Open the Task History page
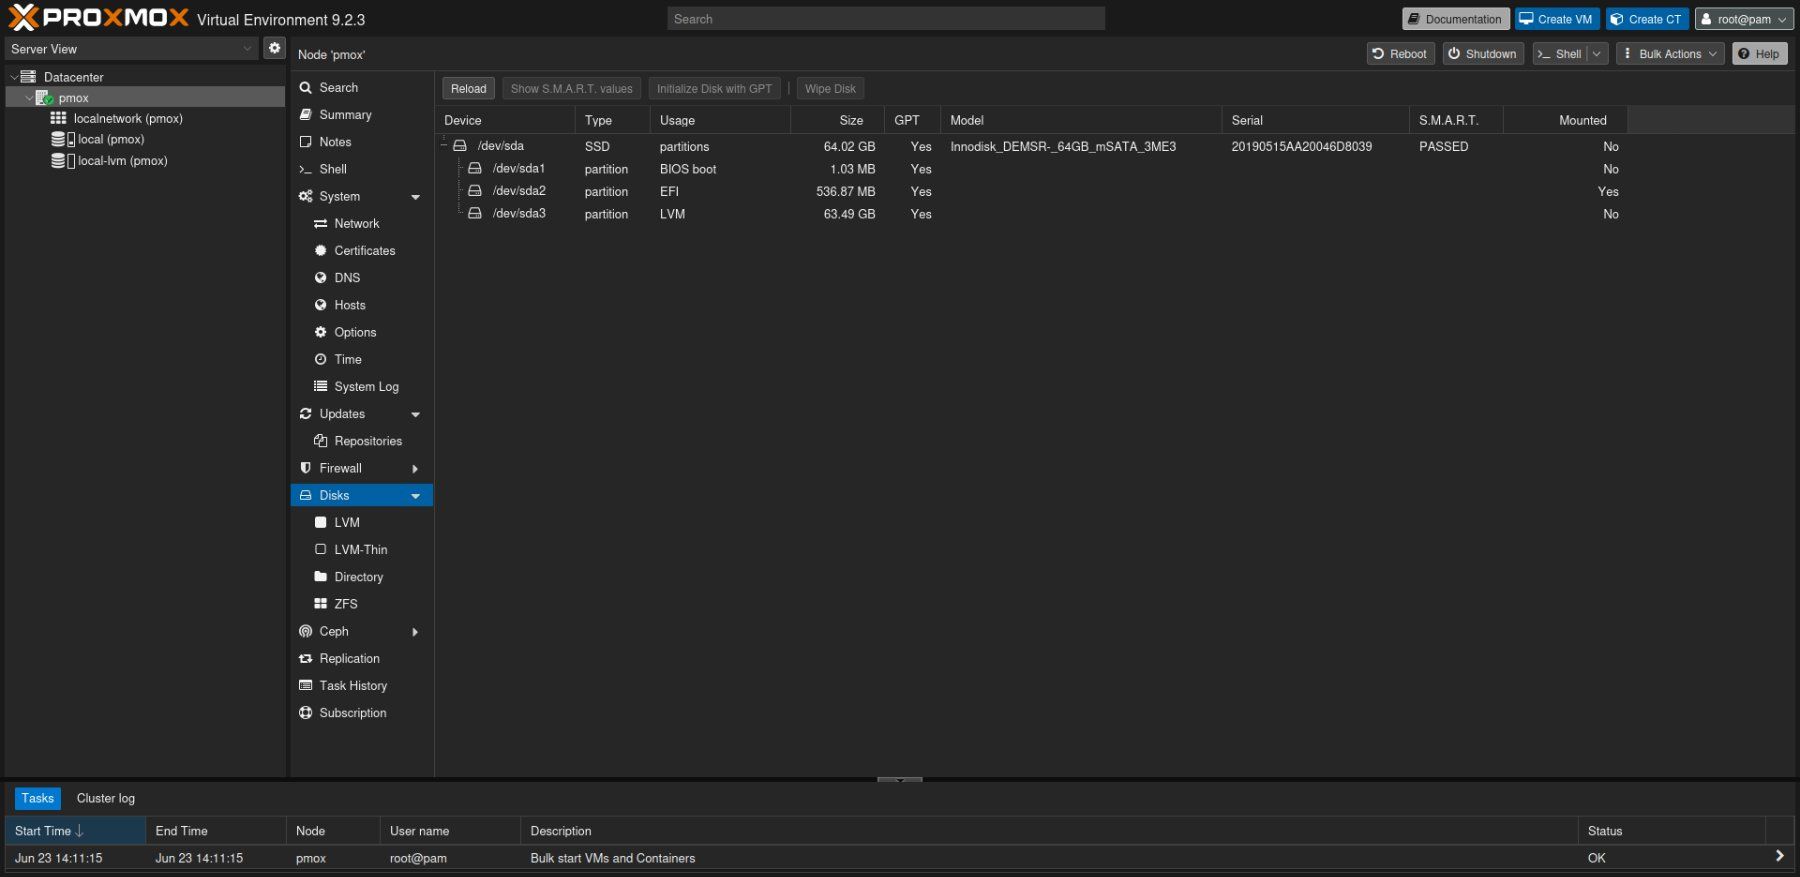This screenshot has height=877, width=1800. 353,686
